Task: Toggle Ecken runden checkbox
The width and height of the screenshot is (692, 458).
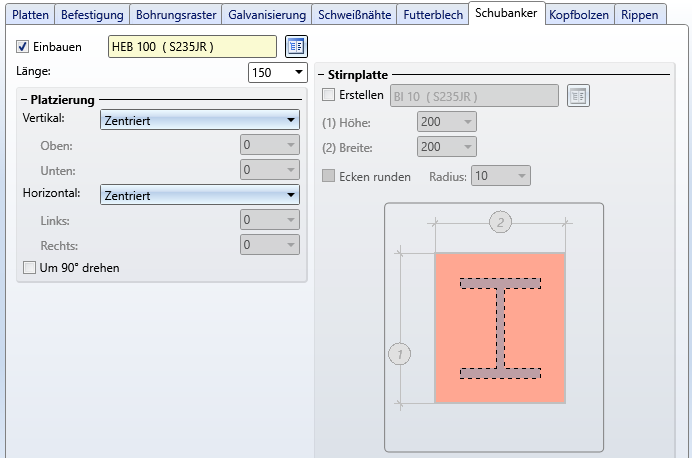Action: [328, 176]
